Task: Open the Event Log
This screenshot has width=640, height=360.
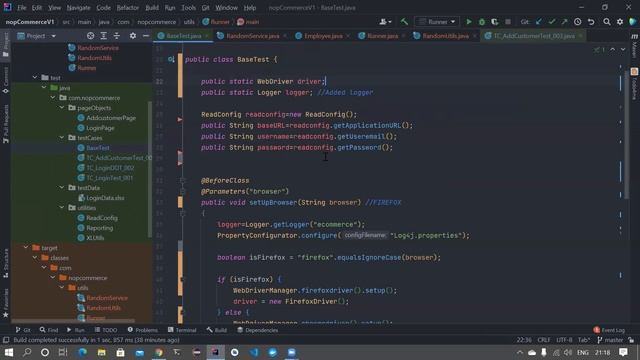Action: (x=609, y=330)
